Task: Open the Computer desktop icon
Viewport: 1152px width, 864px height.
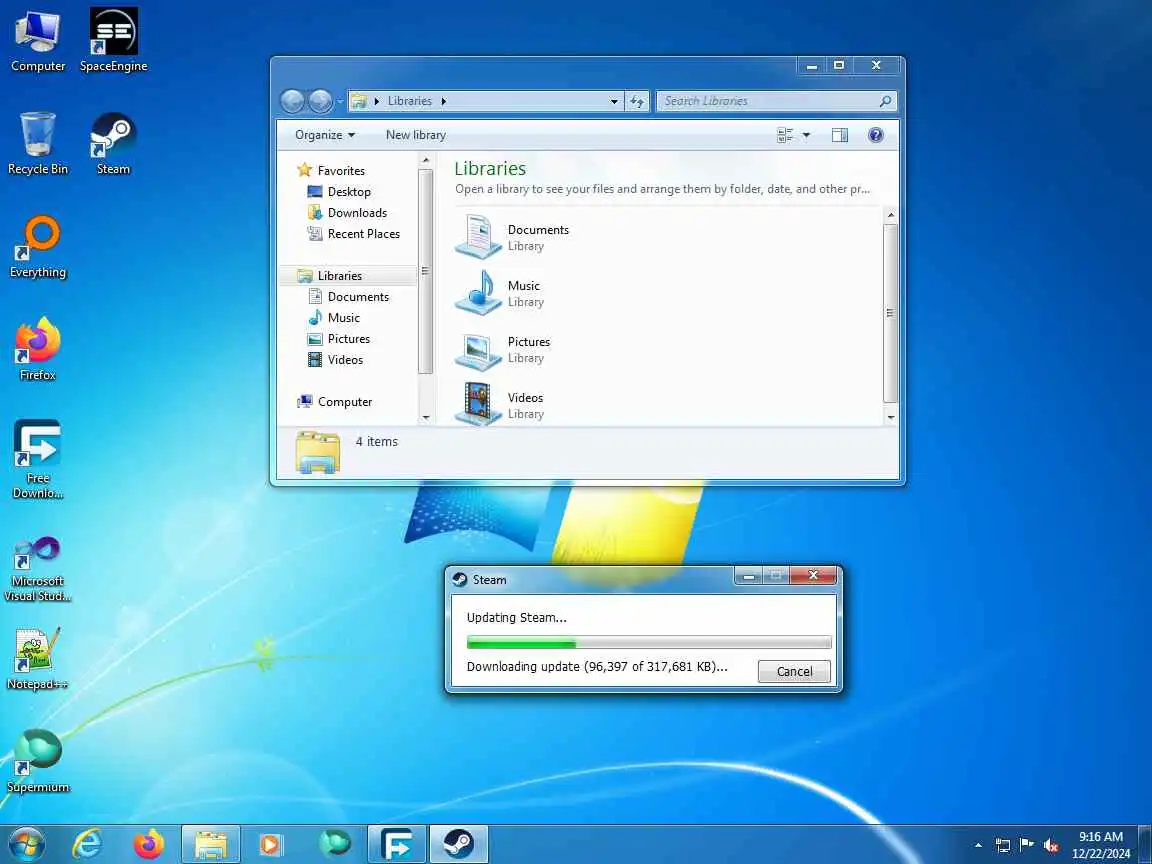Action: pos(37,40)
